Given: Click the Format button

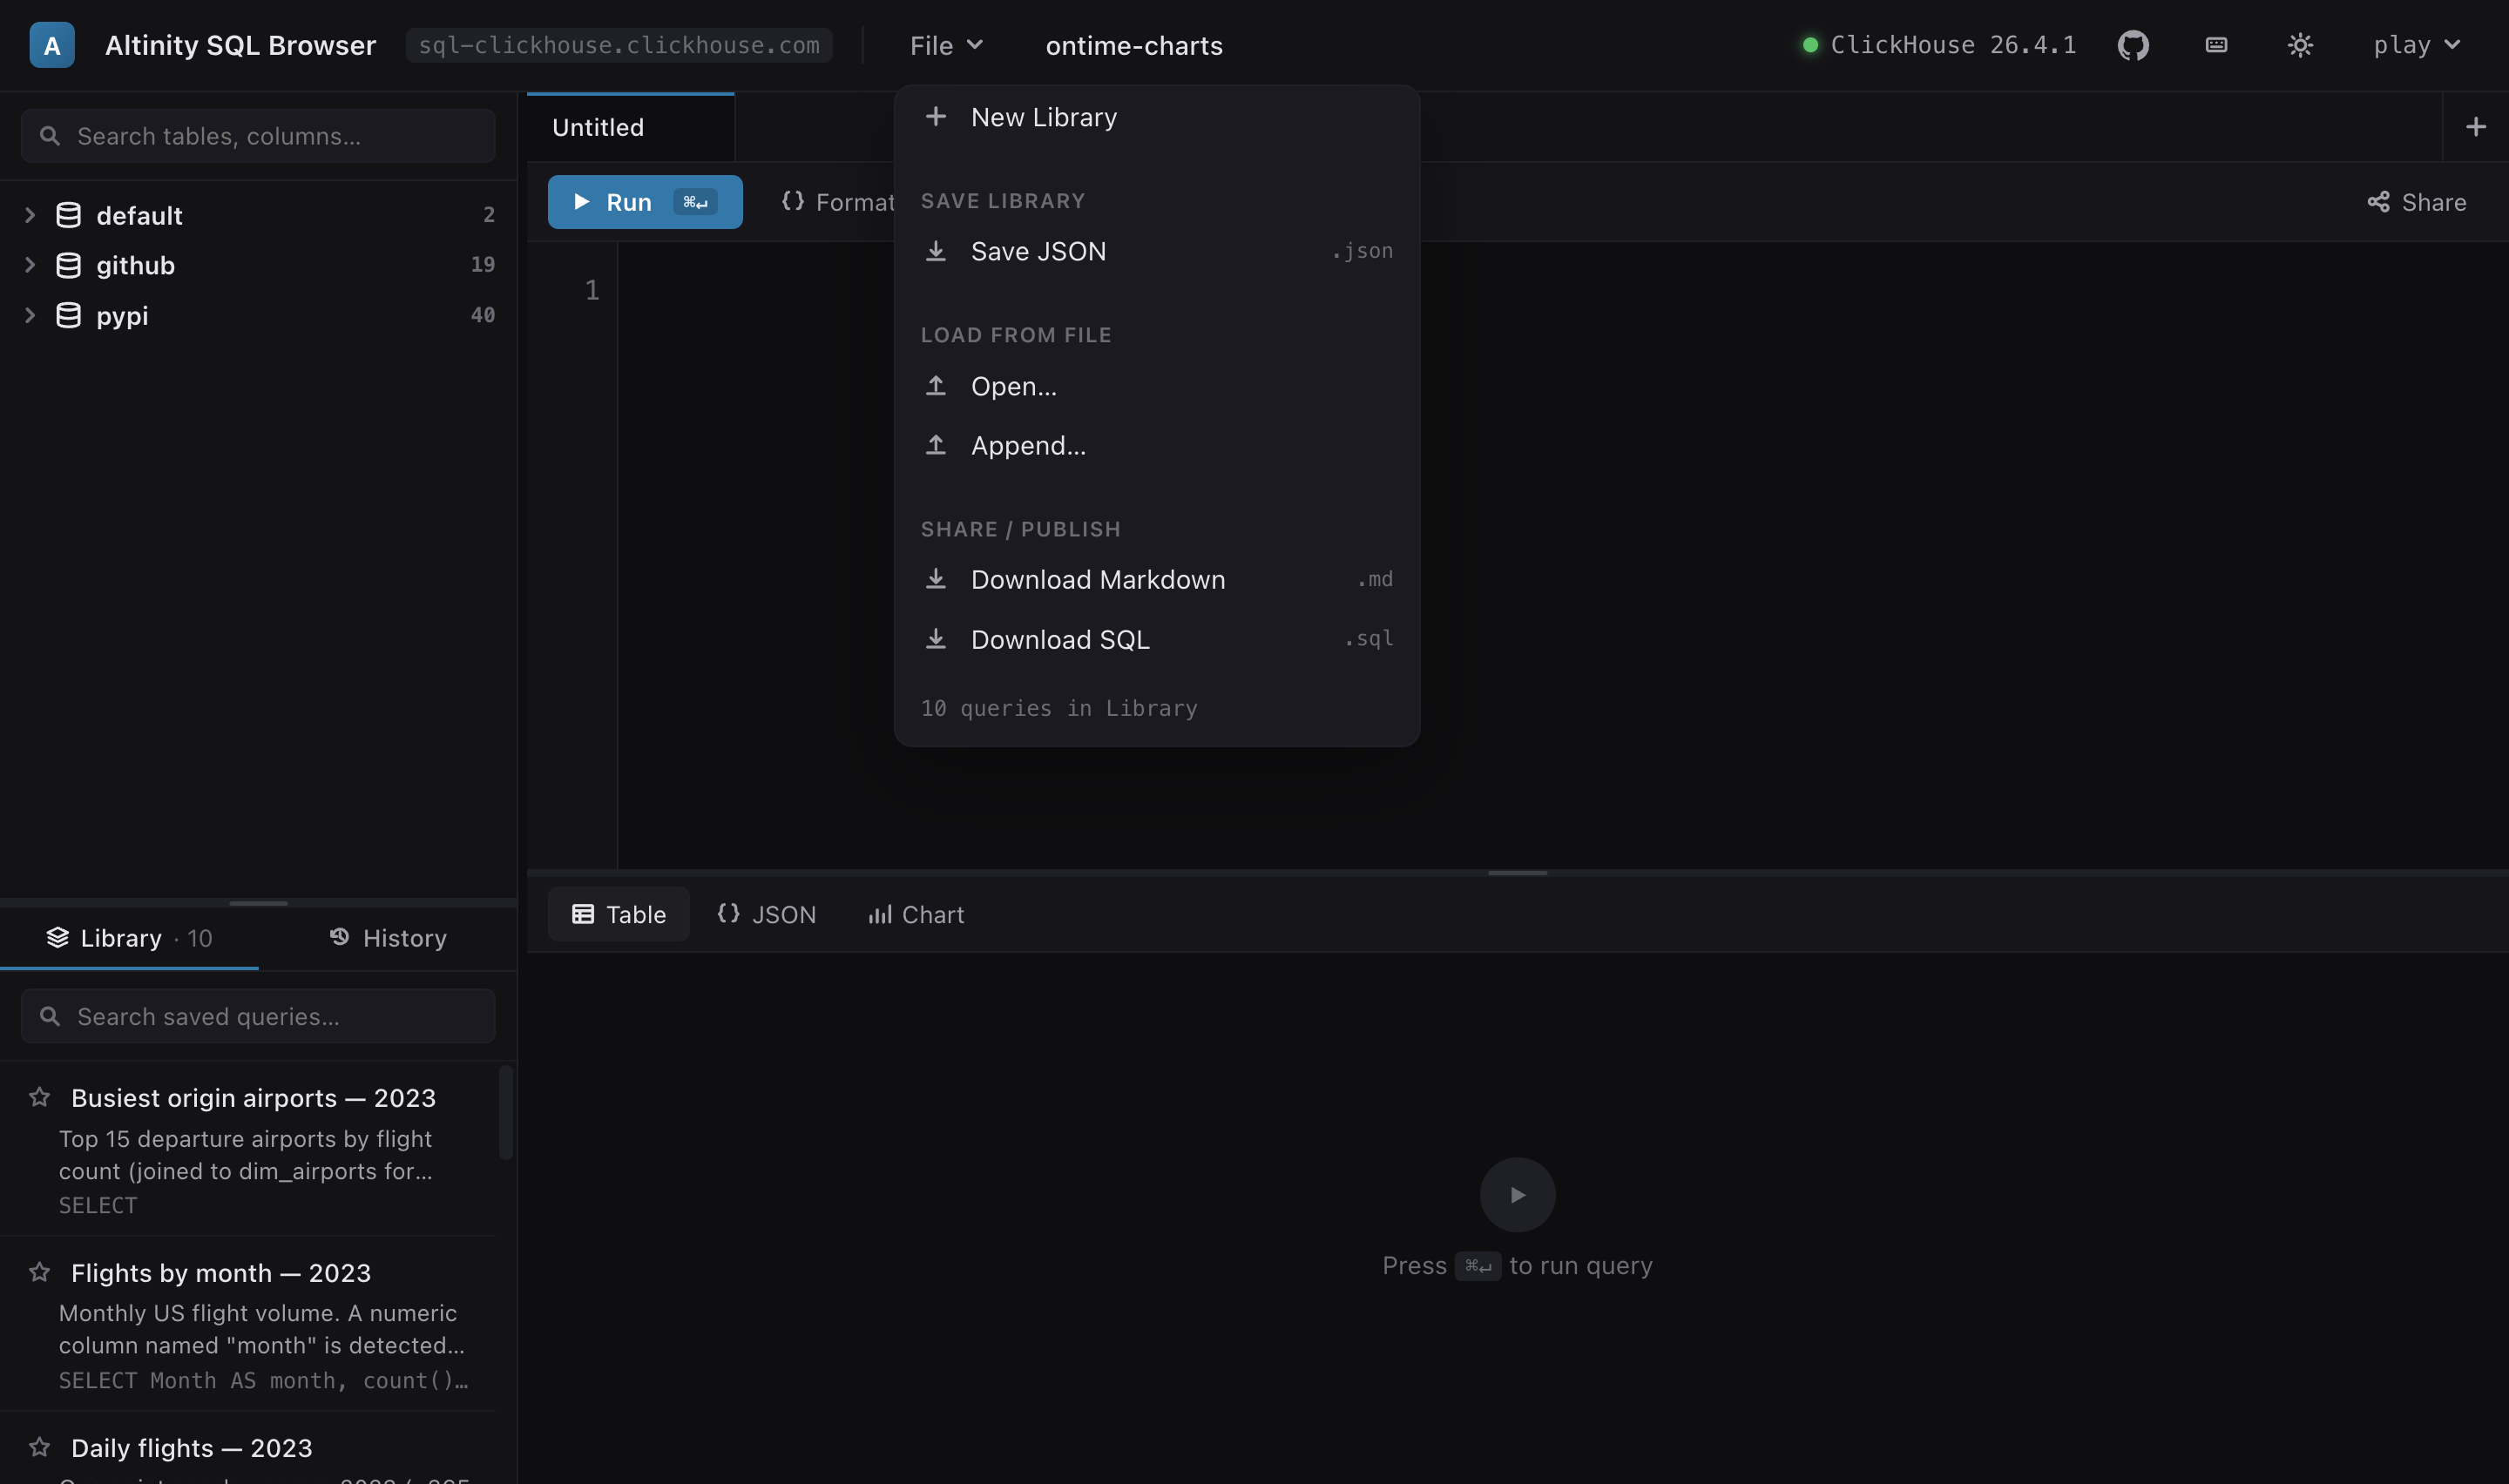Looking at the screenshot, I should (838, 202).
